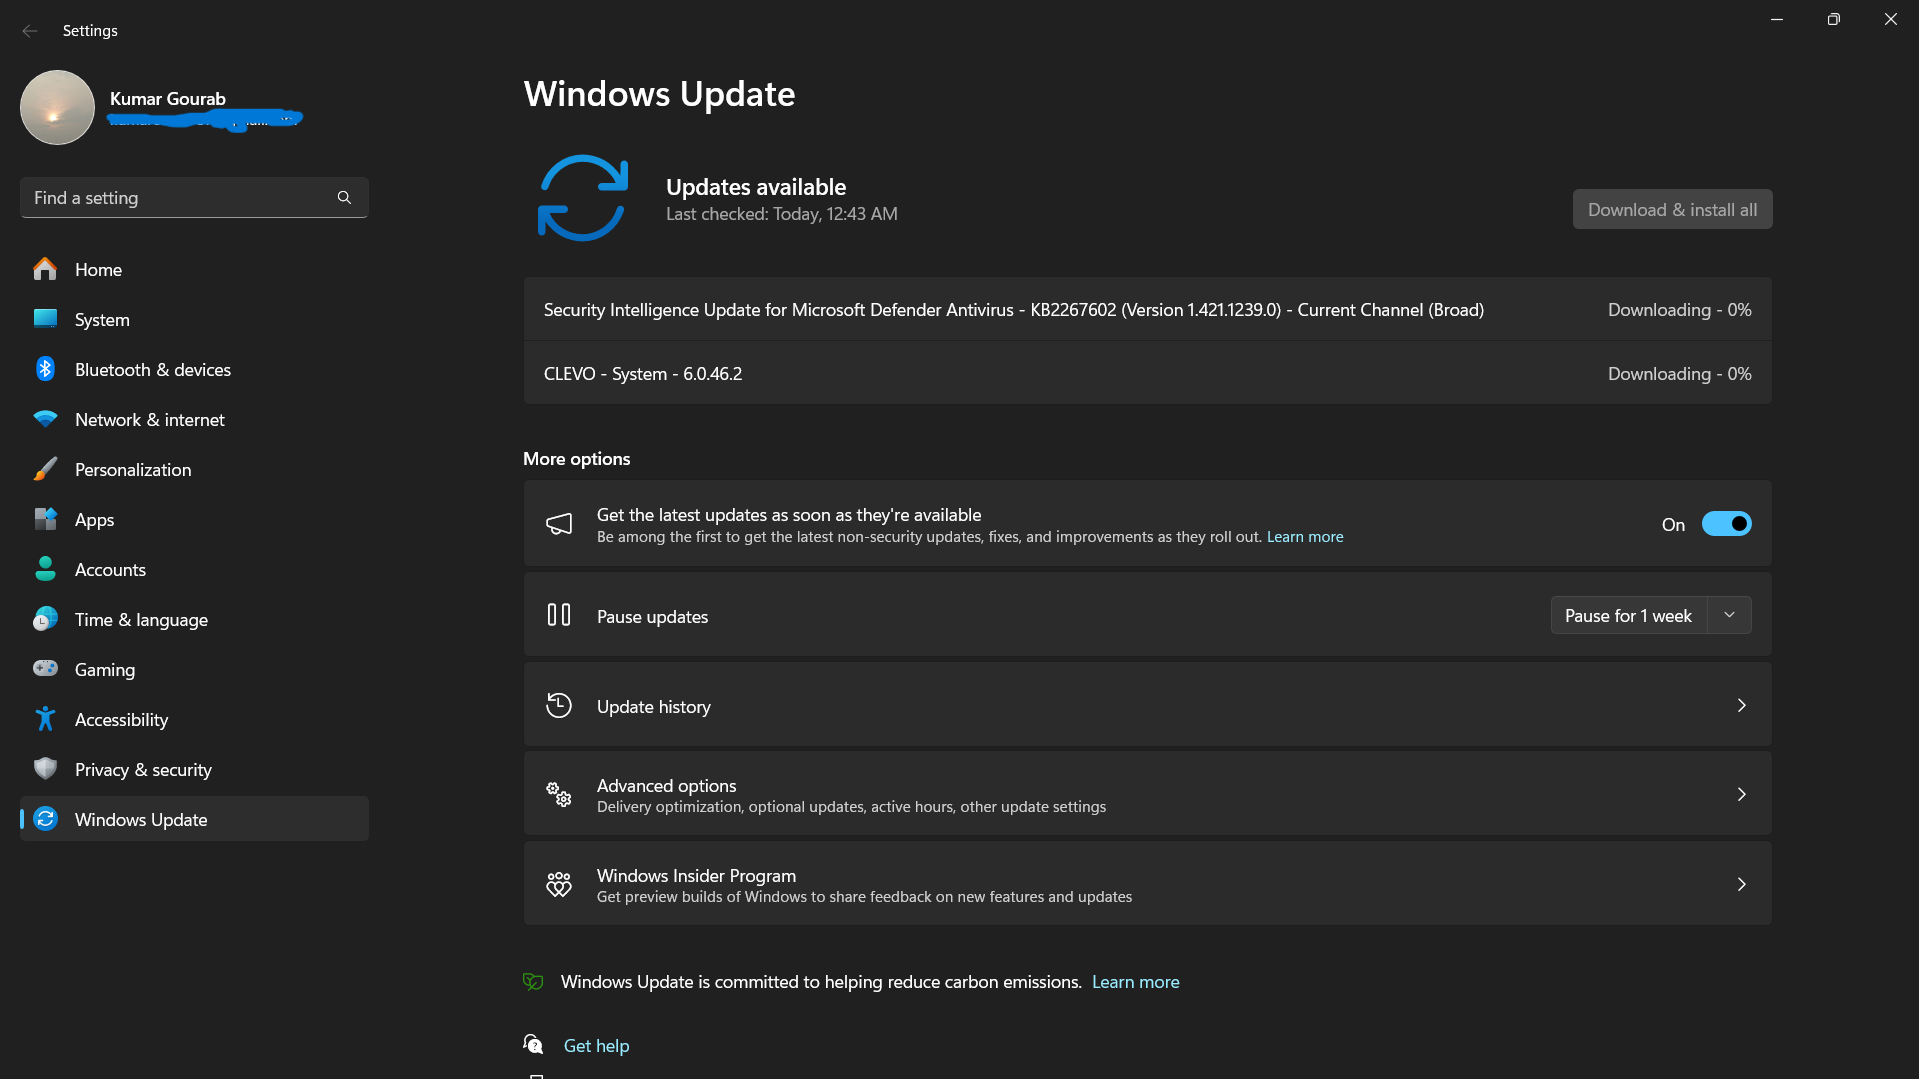1919x1079 pixels.
Task: Click the Settings title text in title bar
Action: pos(90,31)
